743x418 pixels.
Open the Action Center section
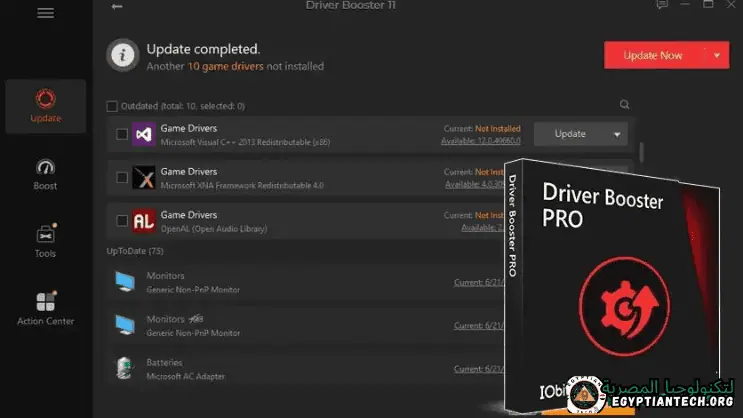[x=45, y=309]
